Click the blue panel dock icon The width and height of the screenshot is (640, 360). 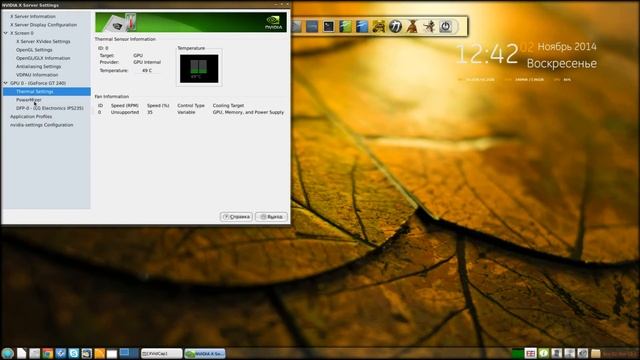click(362, 27)
